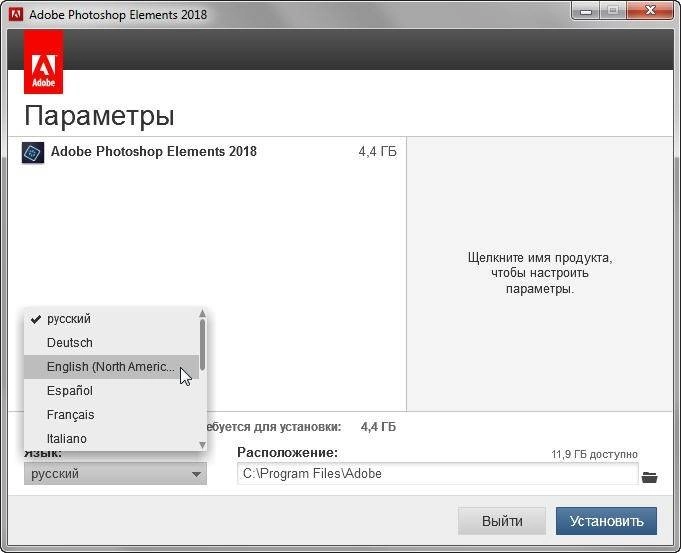Click the Adobe title bar icon
The height and width of the screenshot is (553, 681).
tap(16, 14)
